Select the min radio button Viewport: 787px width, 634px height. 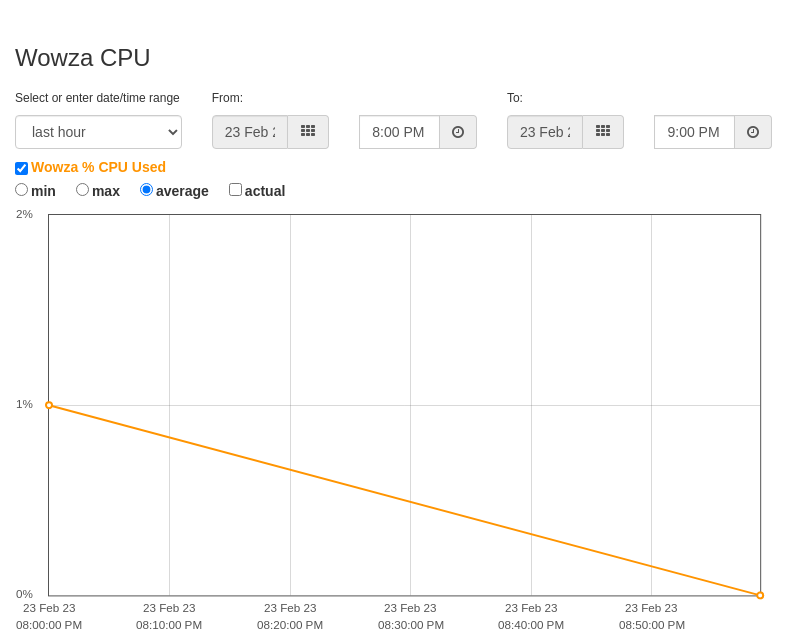click(22, 190)
